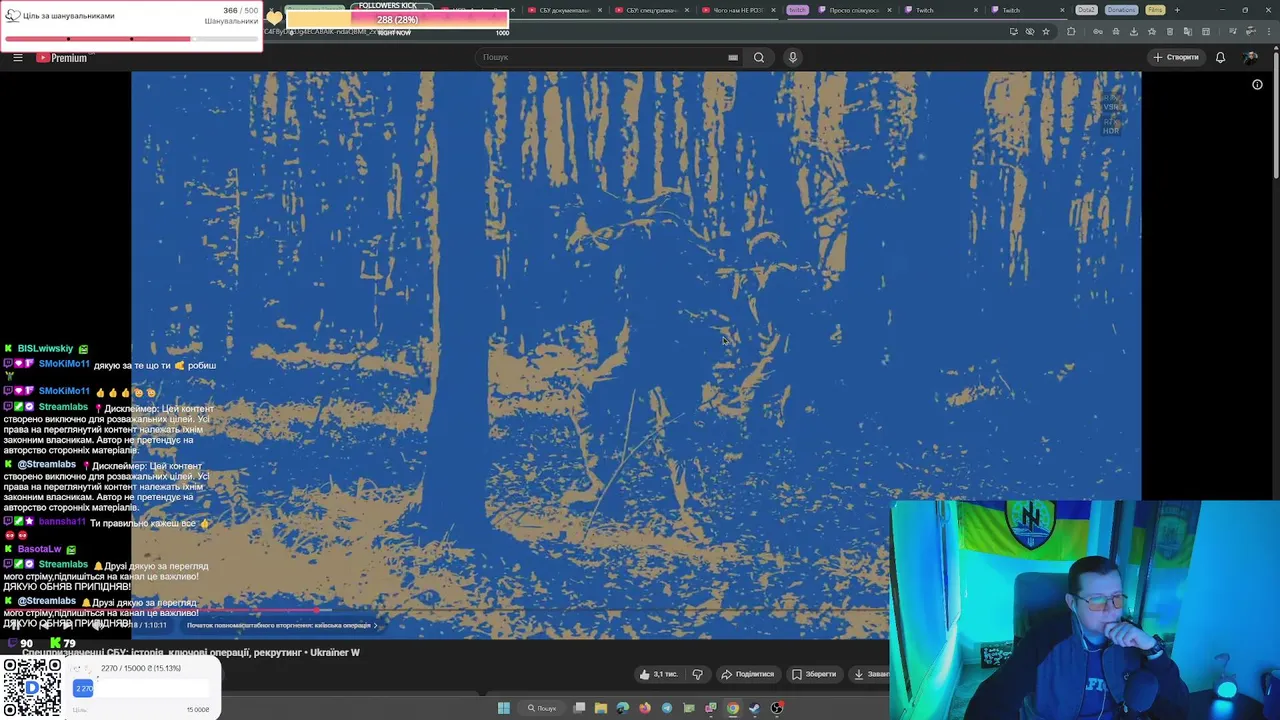Screen dimensions: 1280x720
Task: Show video info icon beside player
Action: point(1258,85)
